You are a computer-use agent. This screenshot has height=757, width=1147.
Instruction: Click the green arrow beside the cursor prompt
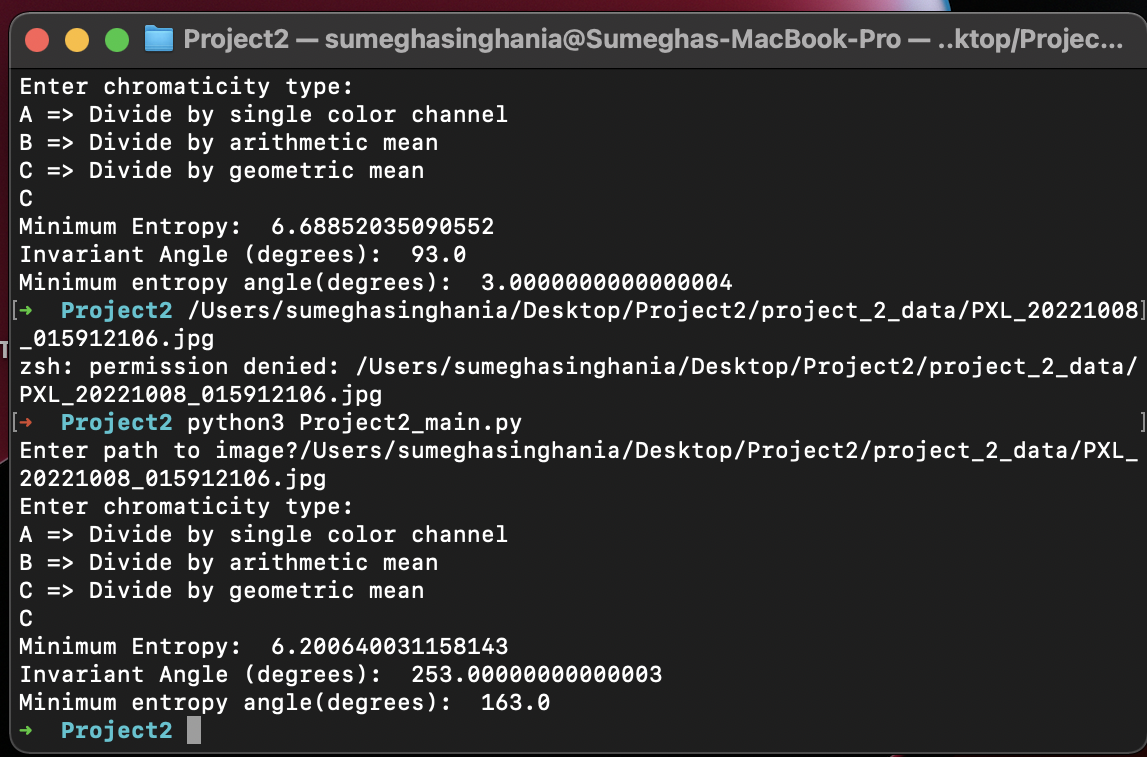click(26, 731)
